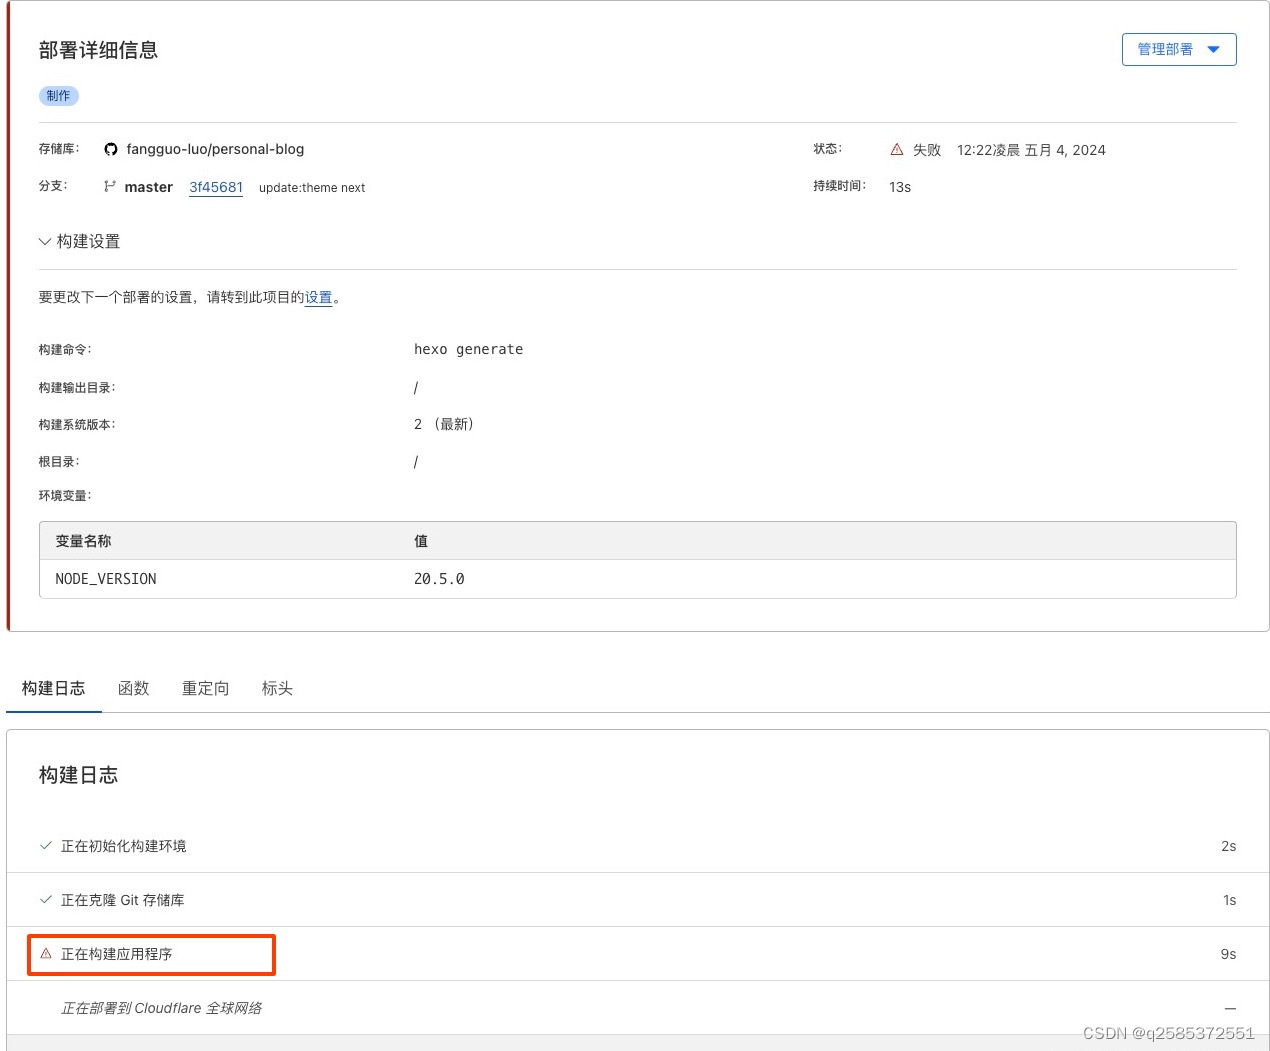Click the check icon on 正在初始化构建环境 row
Image resolution: width=1270 pixels, height=1051 pixels.
click(x=45, y=845)
